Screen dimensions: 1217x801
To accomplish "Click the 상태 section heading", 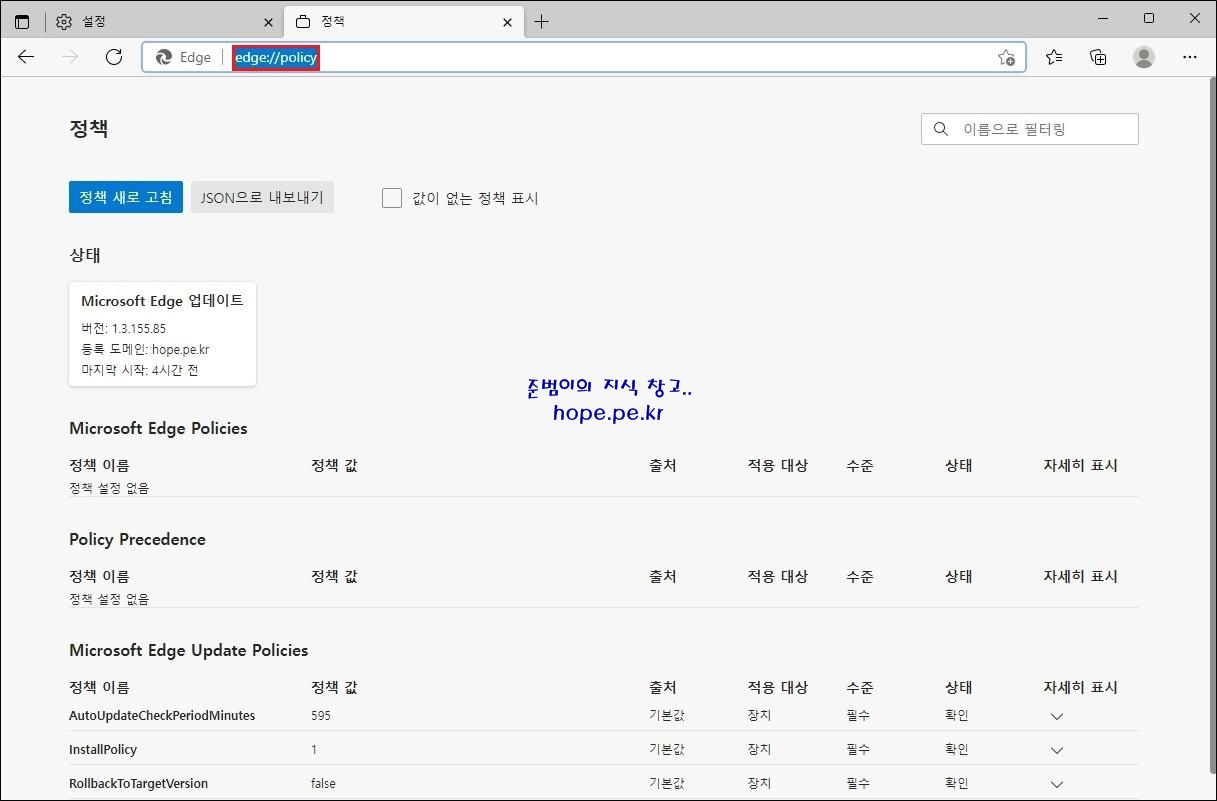I will [x=85, y=255].
